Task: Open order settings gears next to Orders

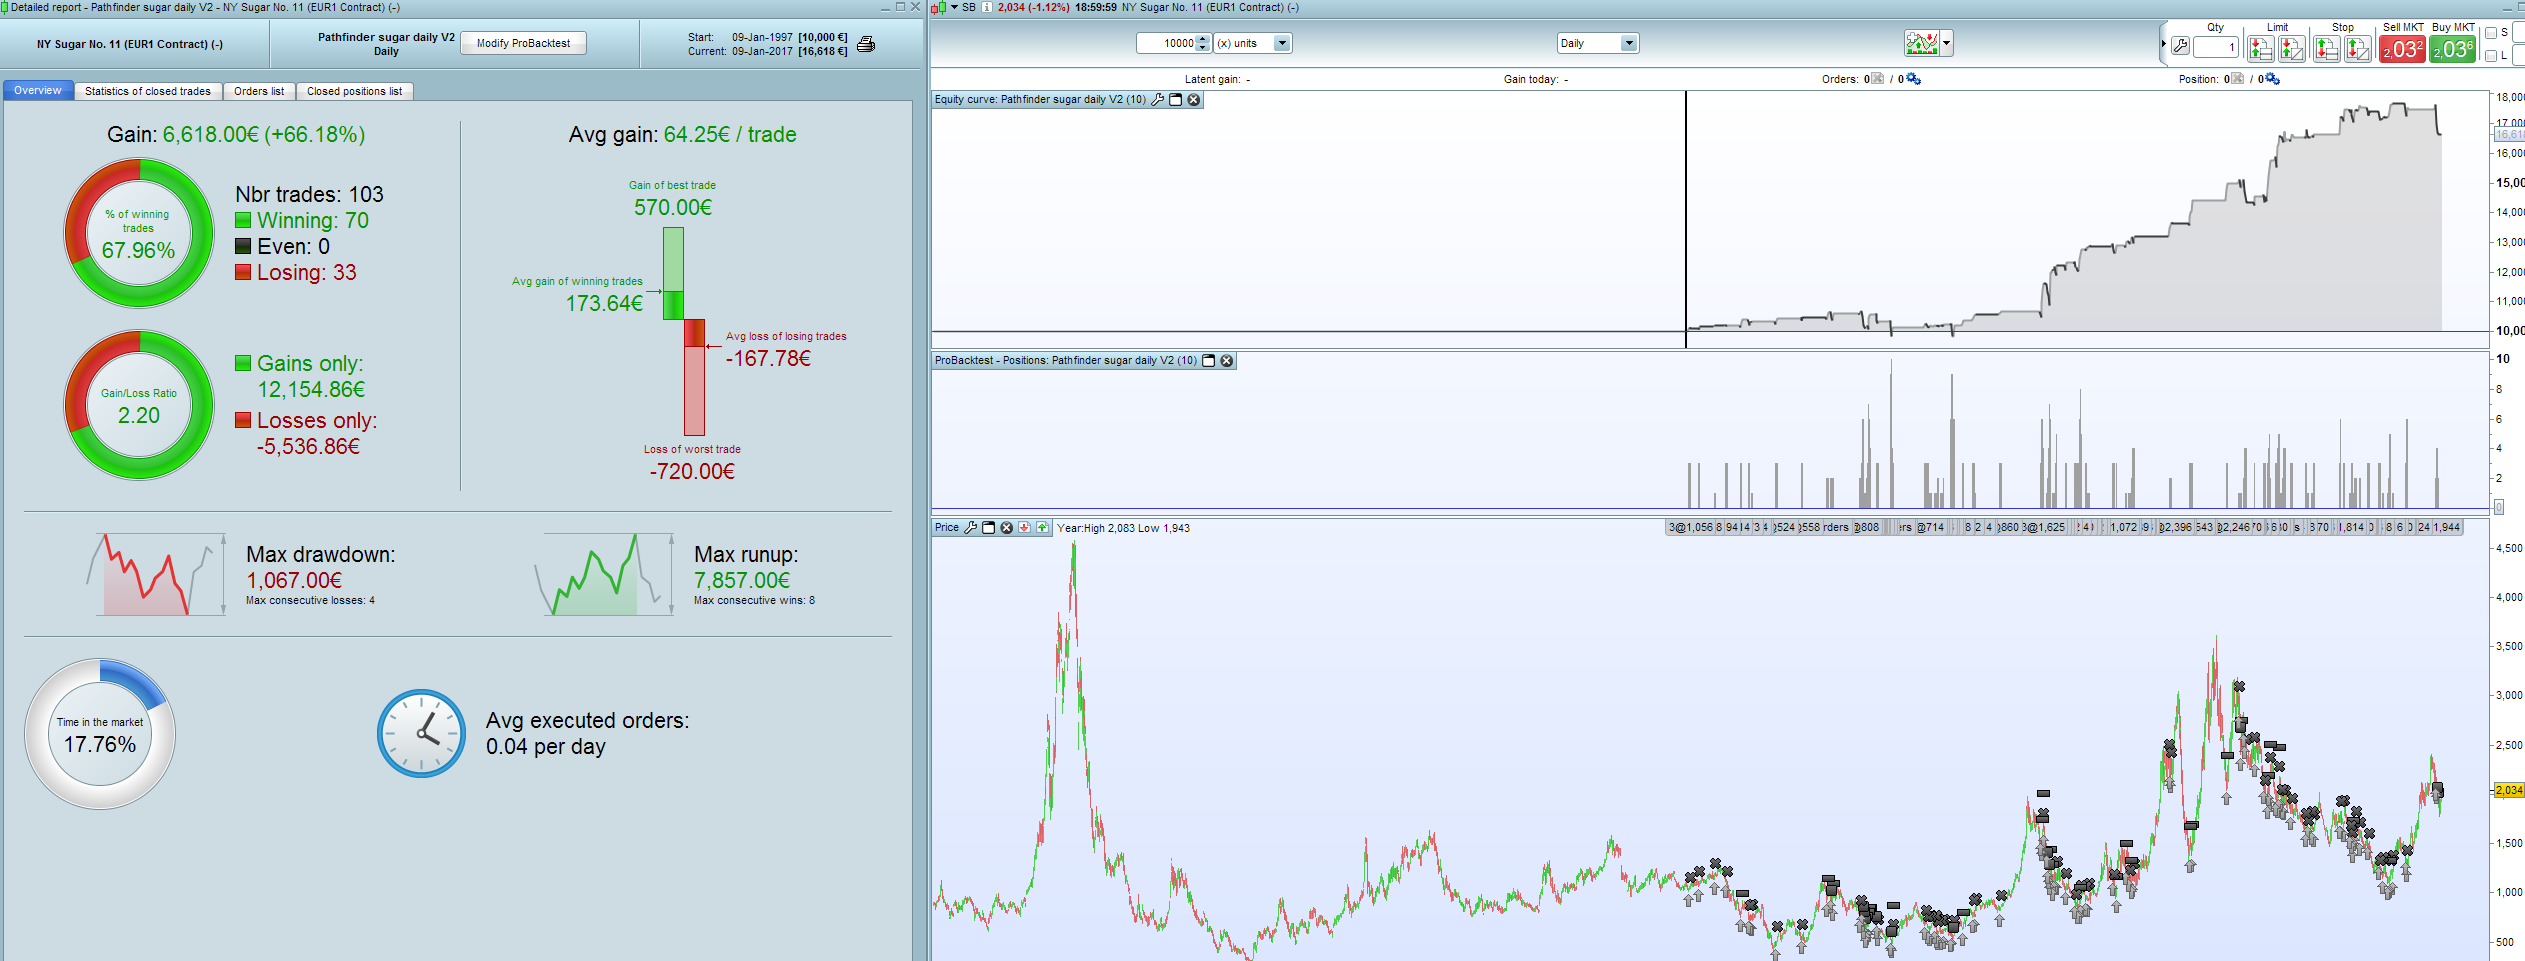Action: 1914,79
